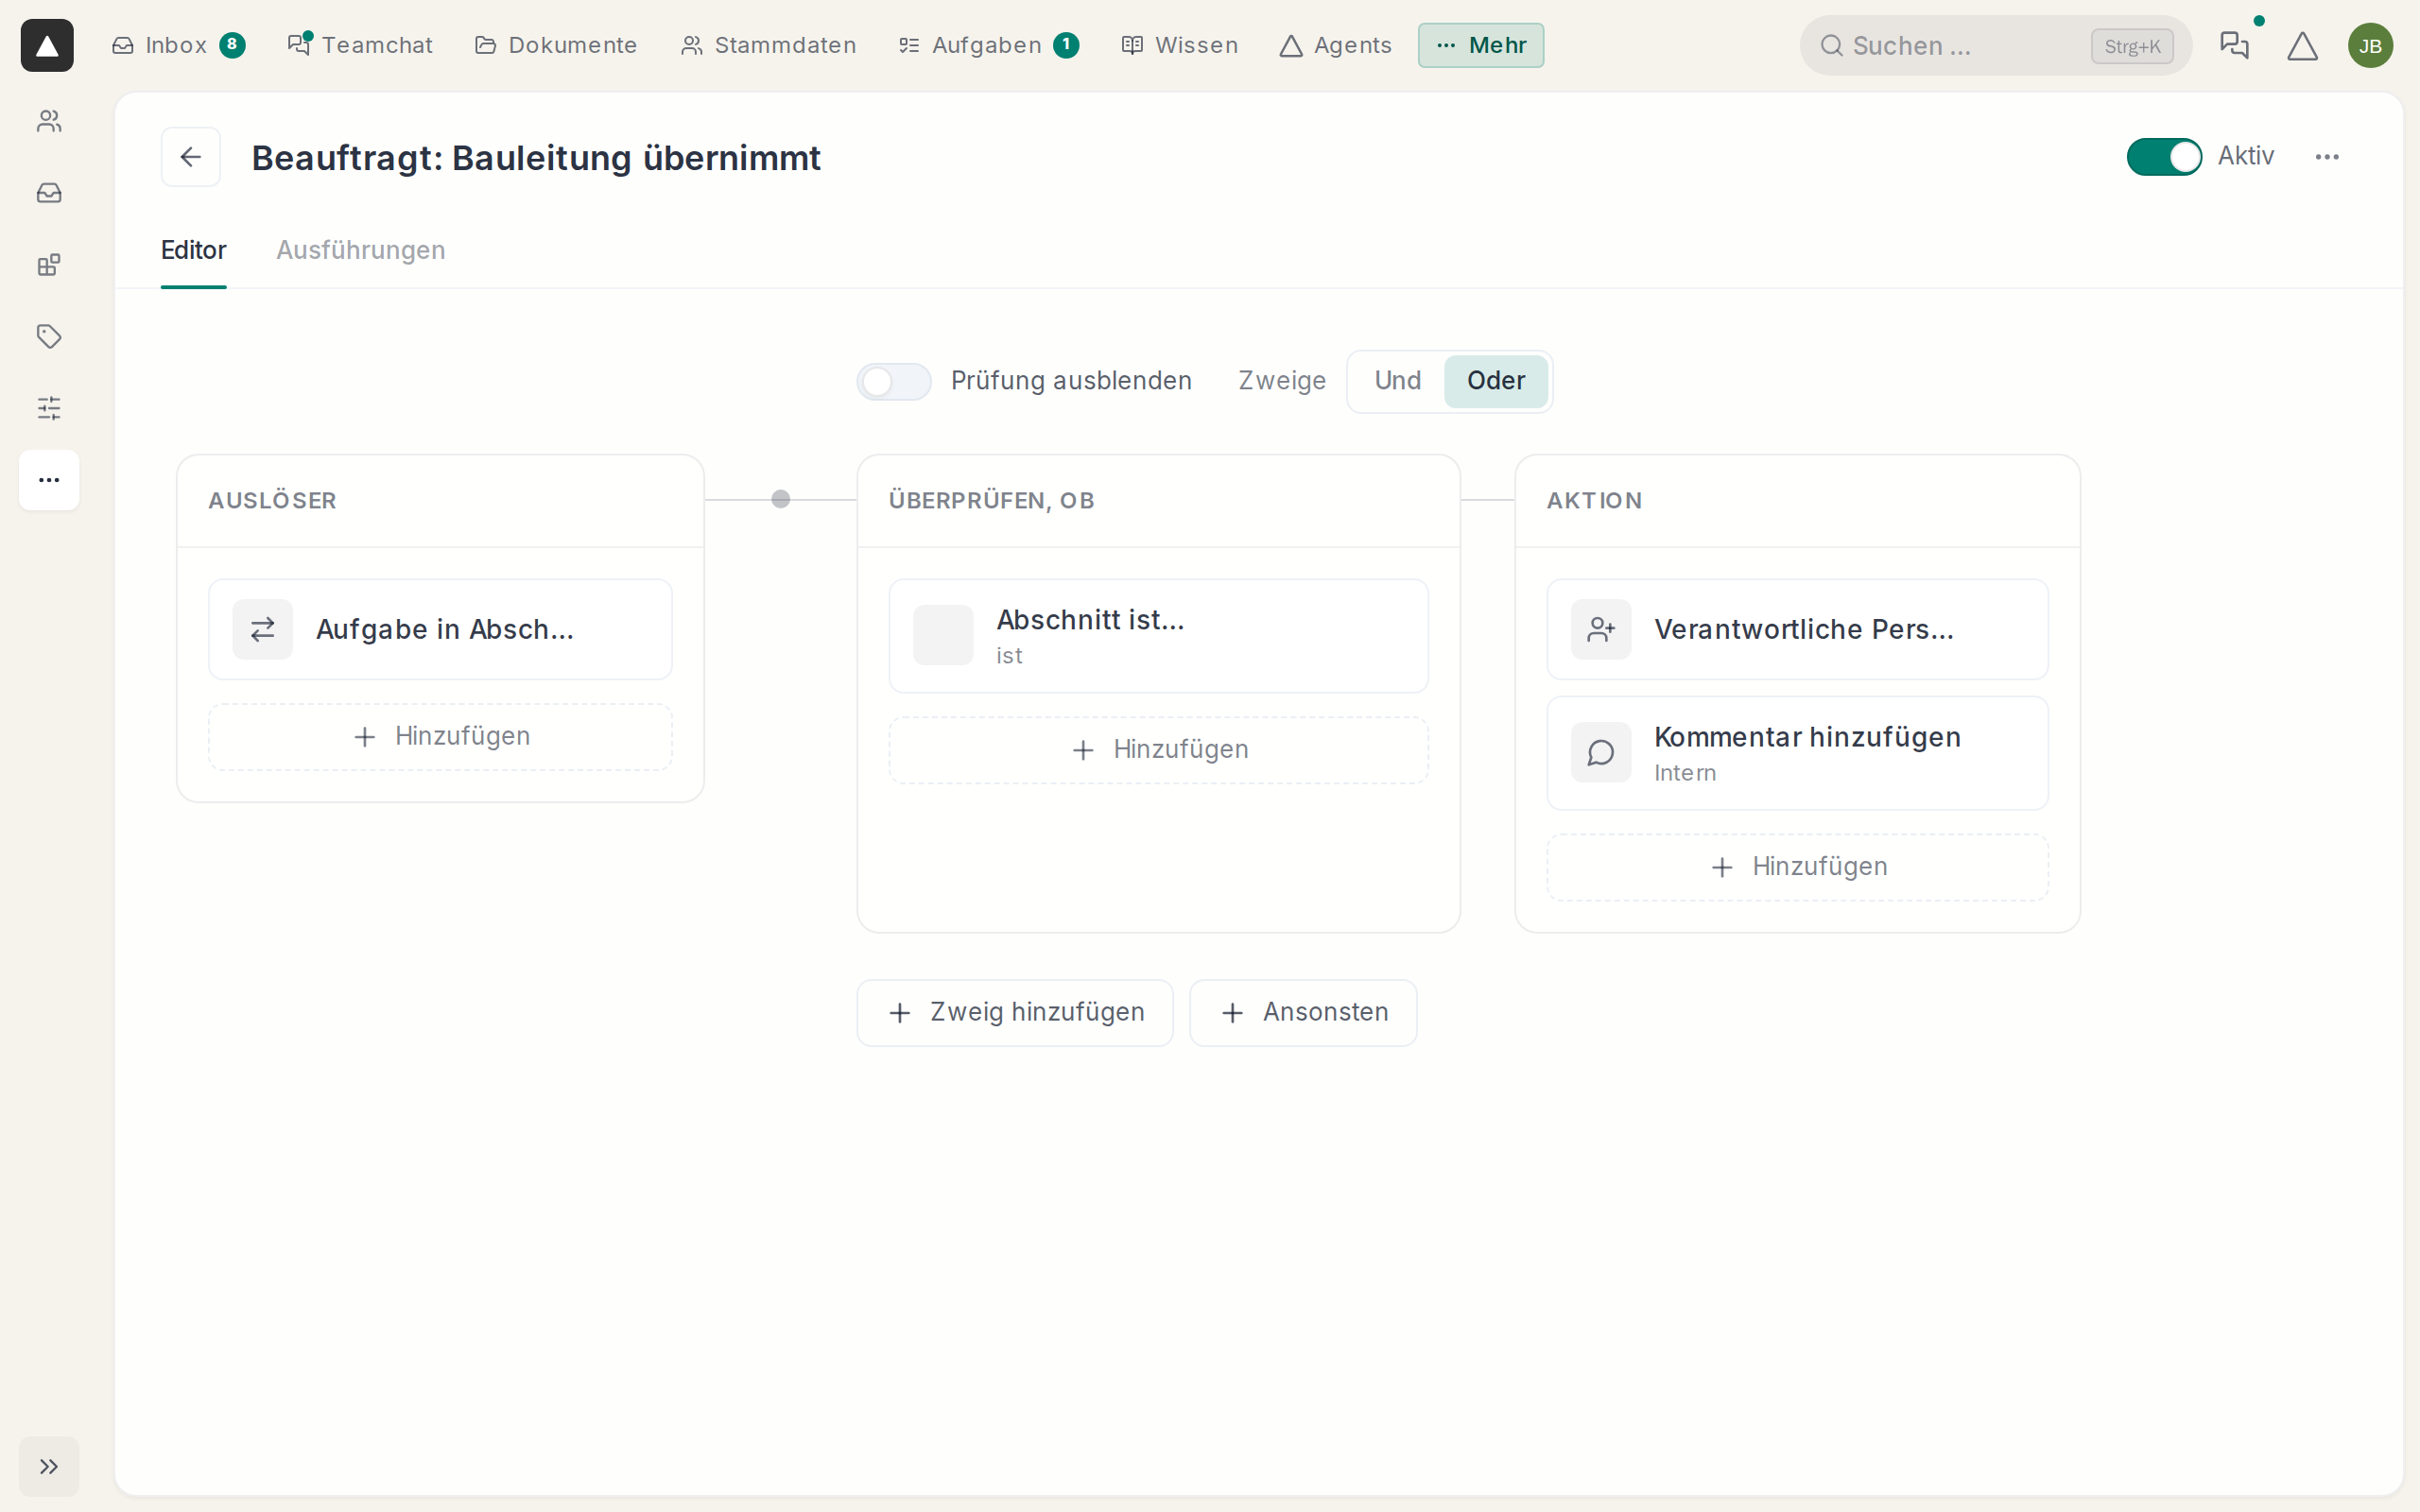Open the chat bubbles icon in header
This screenshot has height=1512, width=2420.
pos(2234,45)
